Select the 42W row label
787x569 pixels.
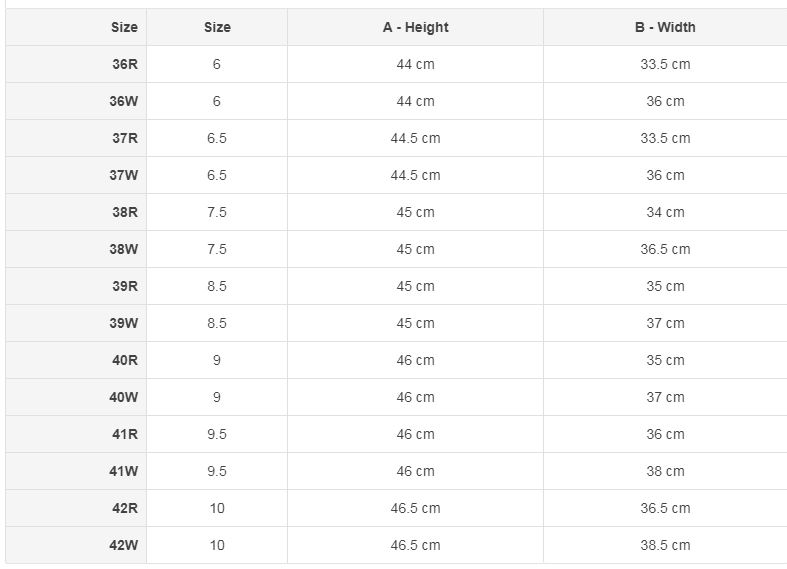pyautogui.click(x=123, y=545)
